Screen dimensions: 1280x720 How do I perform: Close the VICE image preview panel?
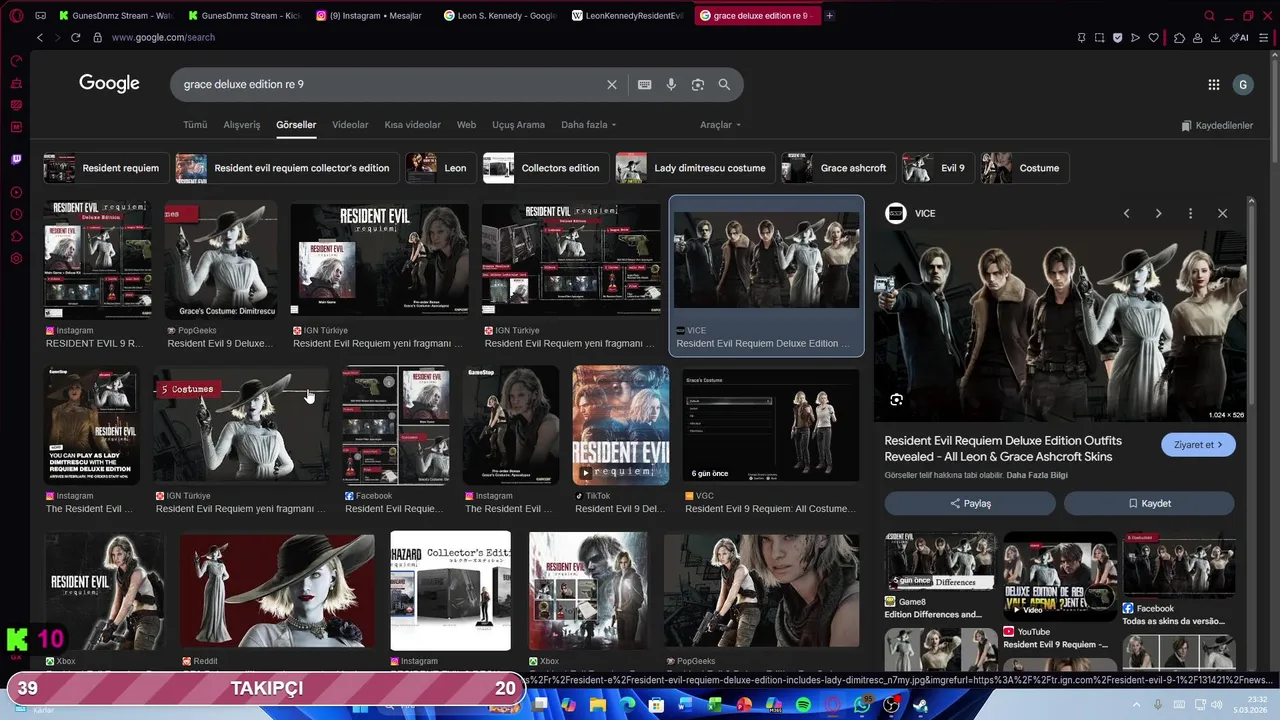[1222, 213]
